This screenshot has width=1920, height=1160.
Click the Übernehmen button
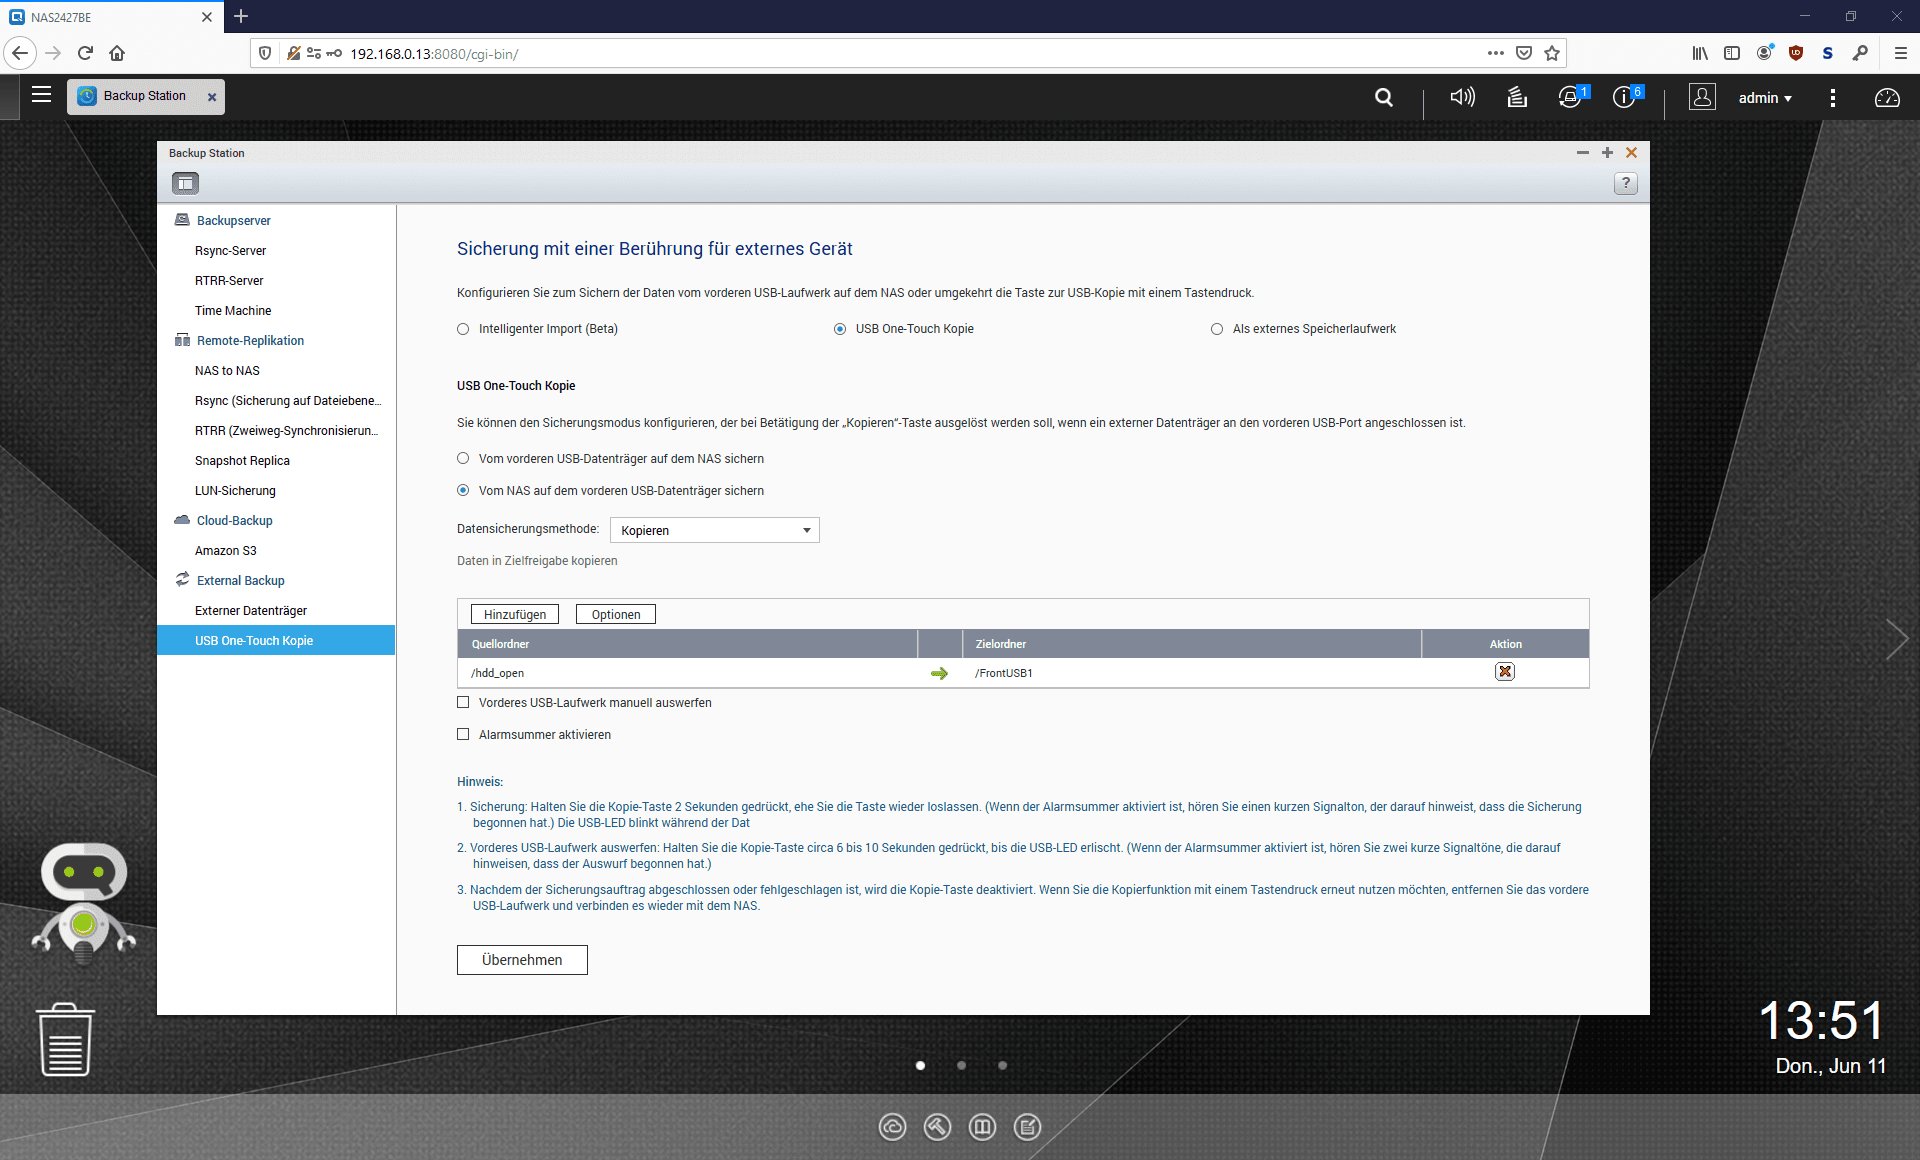(522, 960)
